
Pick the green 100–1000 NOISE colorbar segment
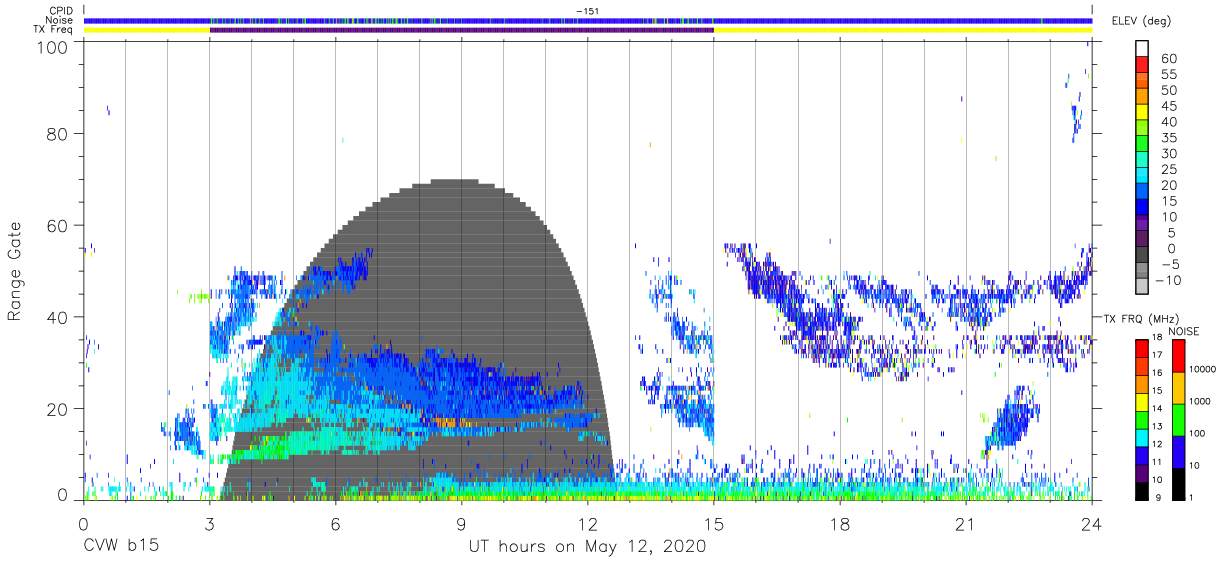click(1179, 419)
